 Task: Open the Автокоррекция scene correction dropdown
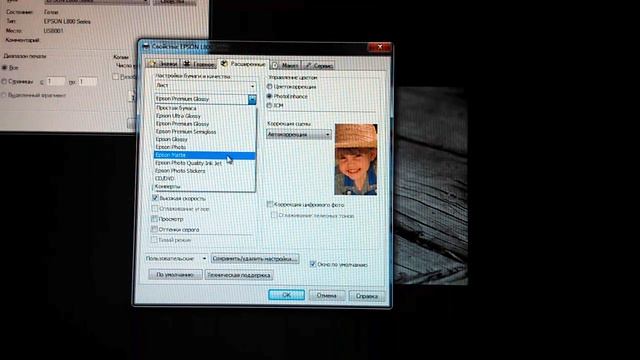click(x=299, y=134)
